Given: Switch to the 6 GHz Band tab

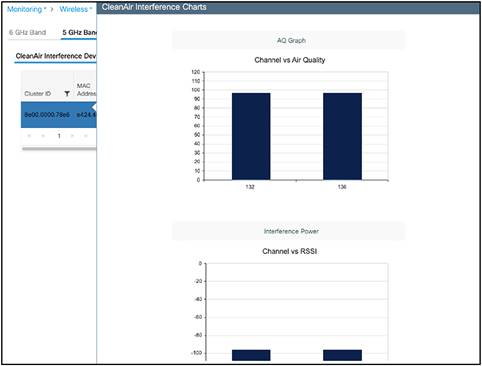Looking at the screenshot, I should pos(28,32).
